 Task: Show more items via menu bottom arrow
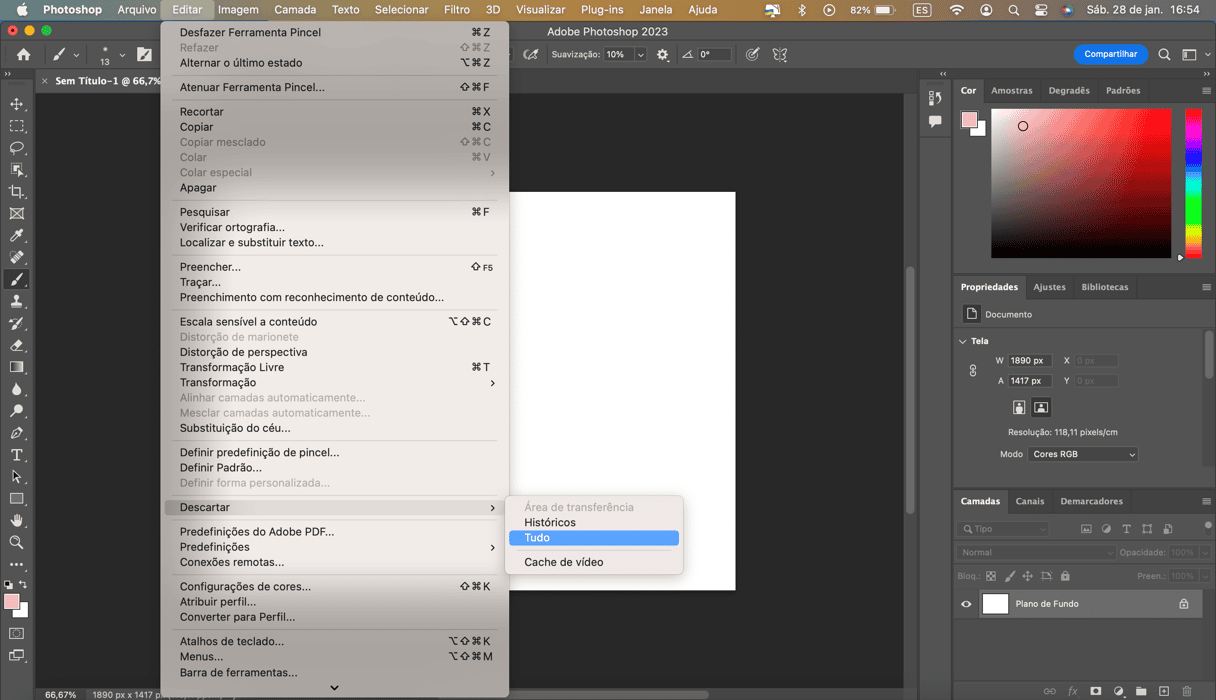click(334, 688)
